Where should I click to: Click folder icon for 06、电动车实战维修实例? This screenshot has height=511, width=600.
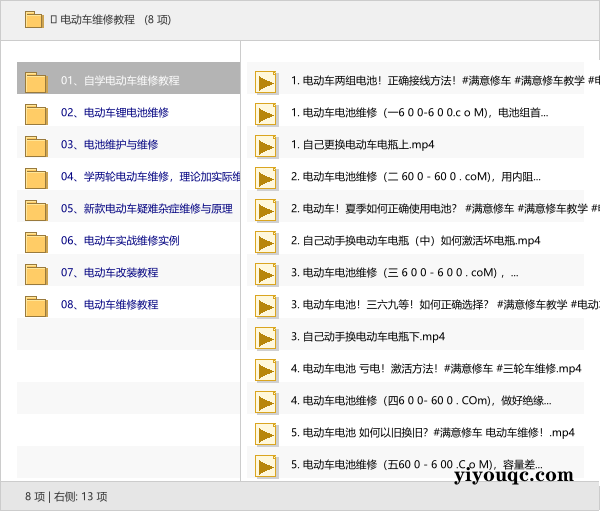tap(36, 241)
